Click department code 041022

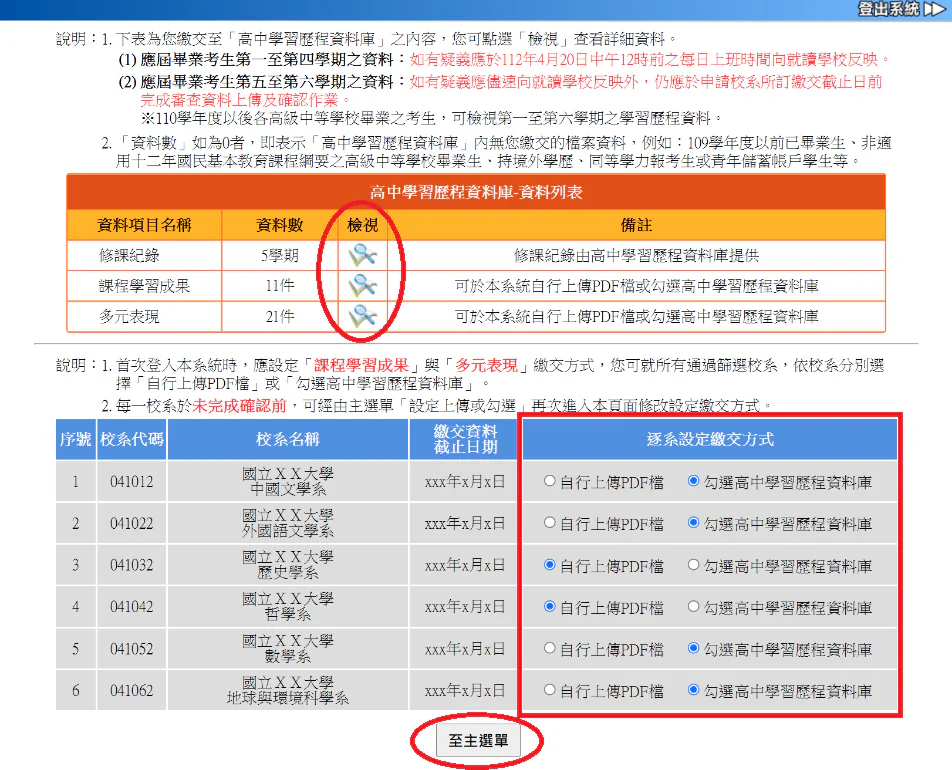click(x=131, y=523)
